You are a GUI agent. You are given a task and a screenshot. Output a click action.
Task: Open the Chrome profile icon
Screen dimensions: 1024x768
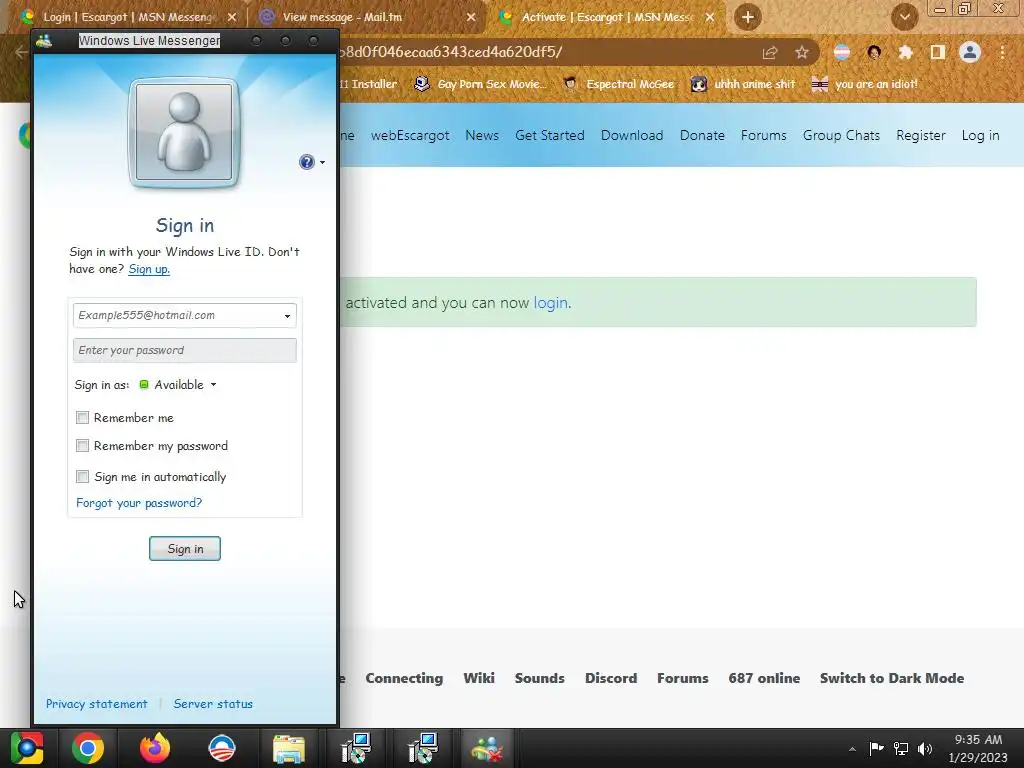coord(970,52)
